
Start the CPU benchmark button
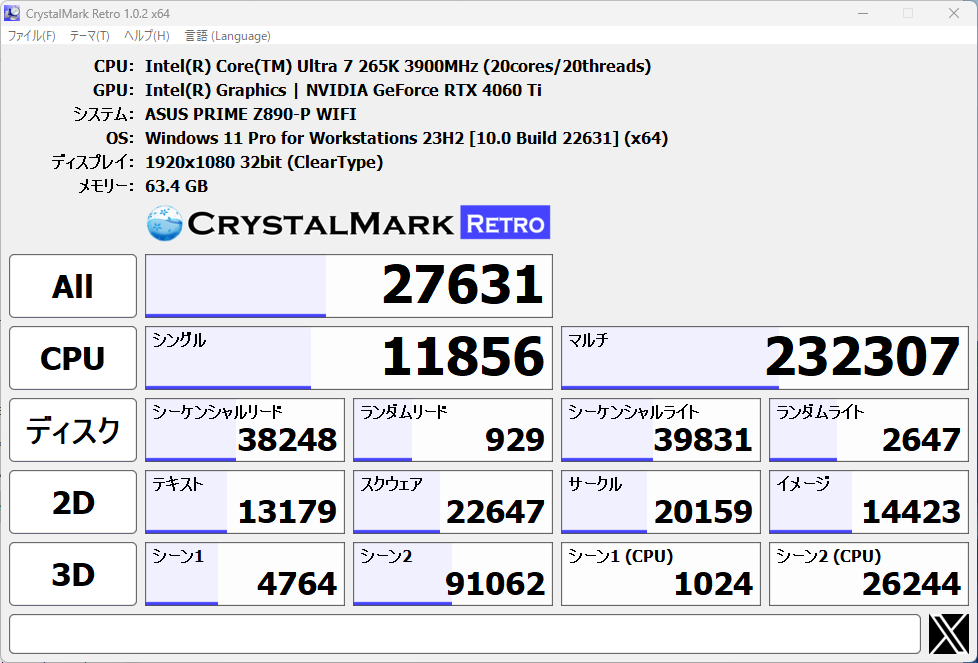pos(73,358)
